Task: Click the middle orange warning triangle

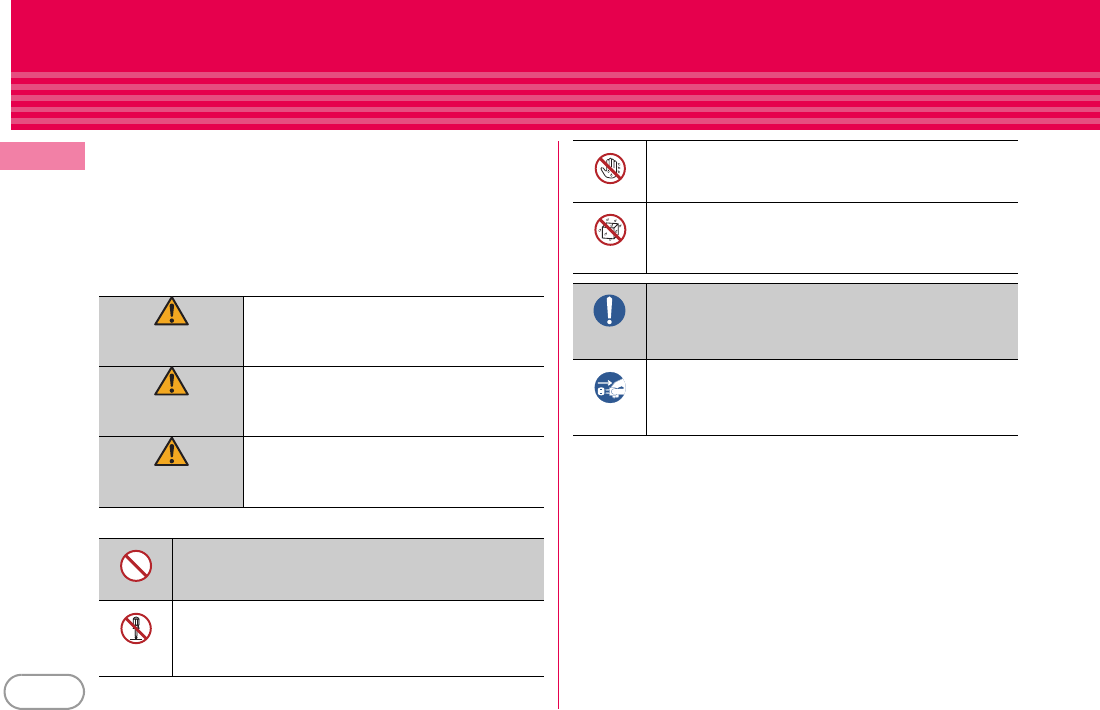Action: [170, 384]
